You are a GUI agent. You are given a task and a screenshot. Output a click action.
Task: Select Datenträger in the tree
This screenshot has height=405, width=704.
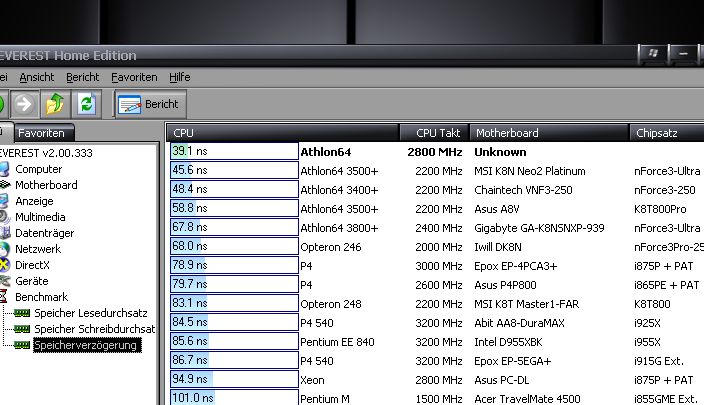[x=44, y=233]
